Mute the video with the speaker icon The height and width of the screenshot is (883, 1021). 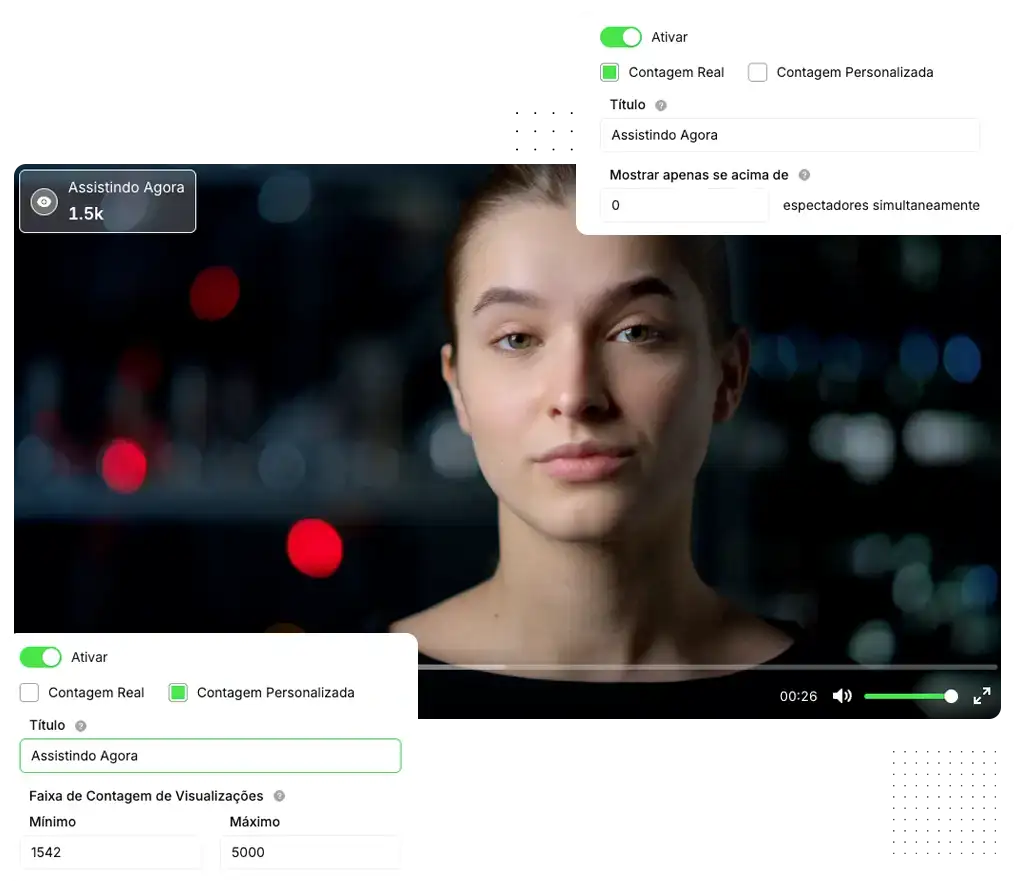point(842,696)
